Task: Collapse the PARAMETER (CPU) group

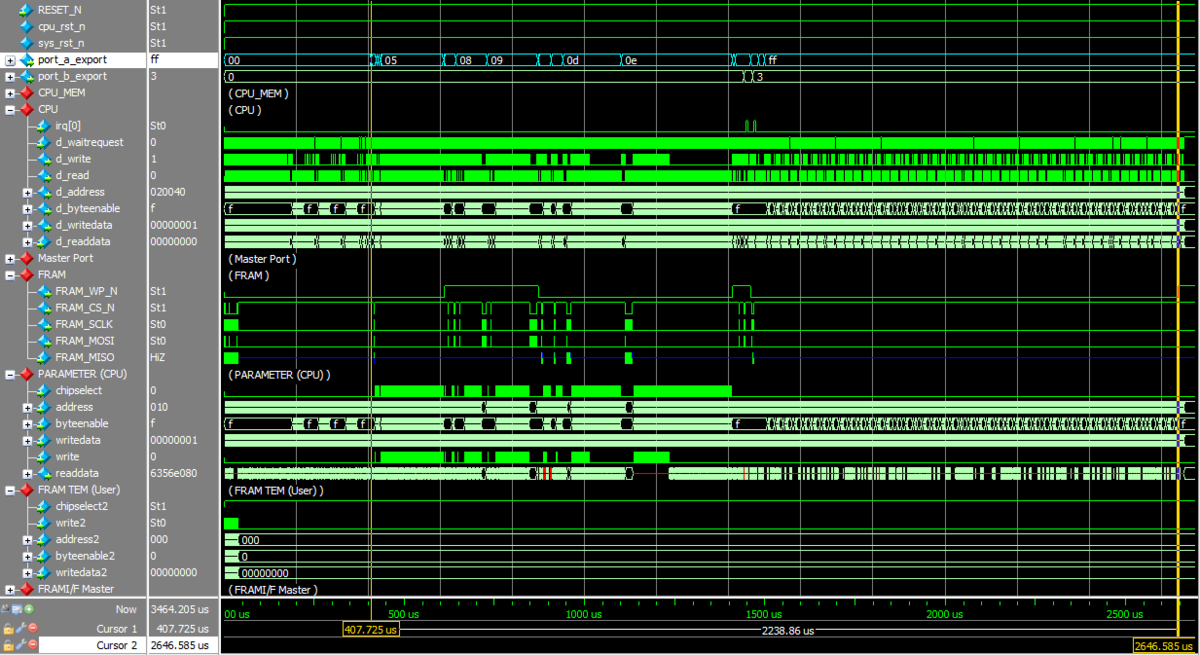Action: pyautogui.click(x=10, y=374)
